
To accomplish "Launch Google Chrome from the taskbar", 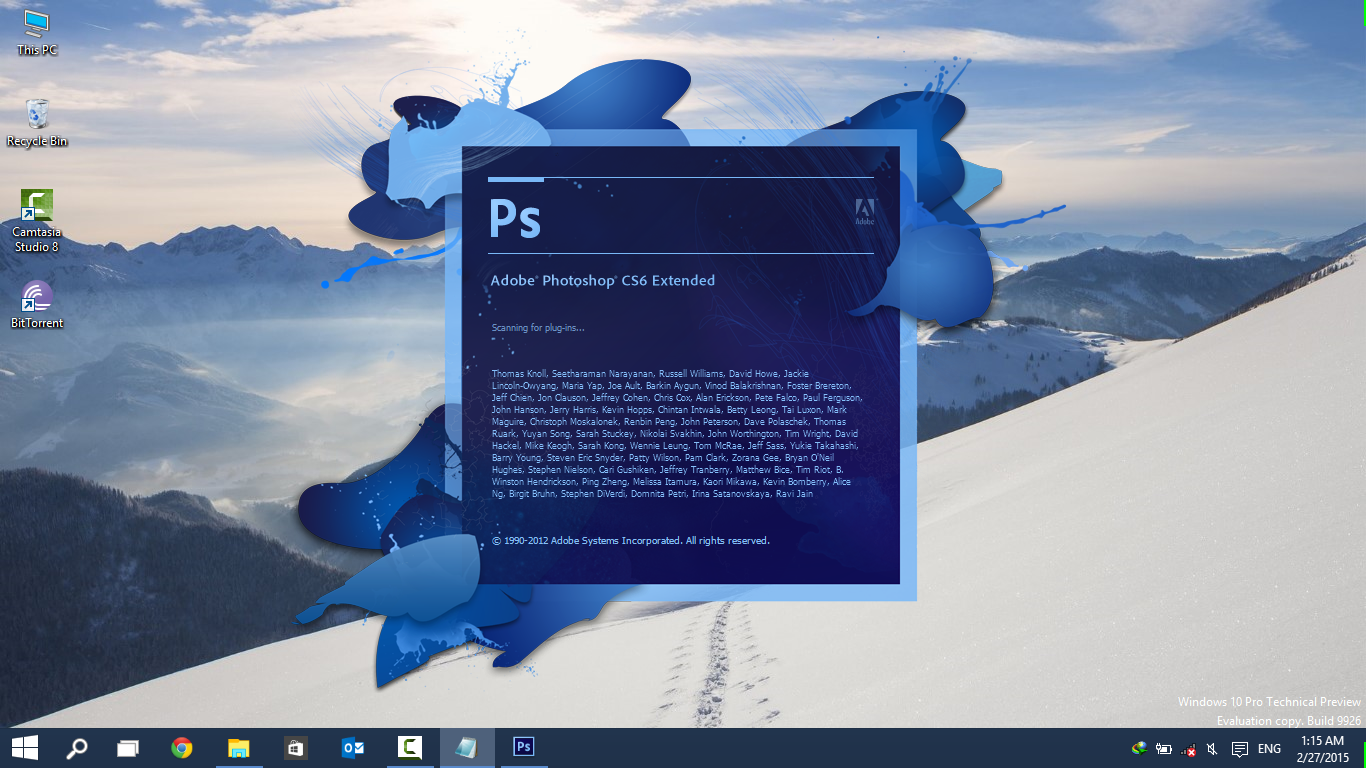I will (181, 747).
